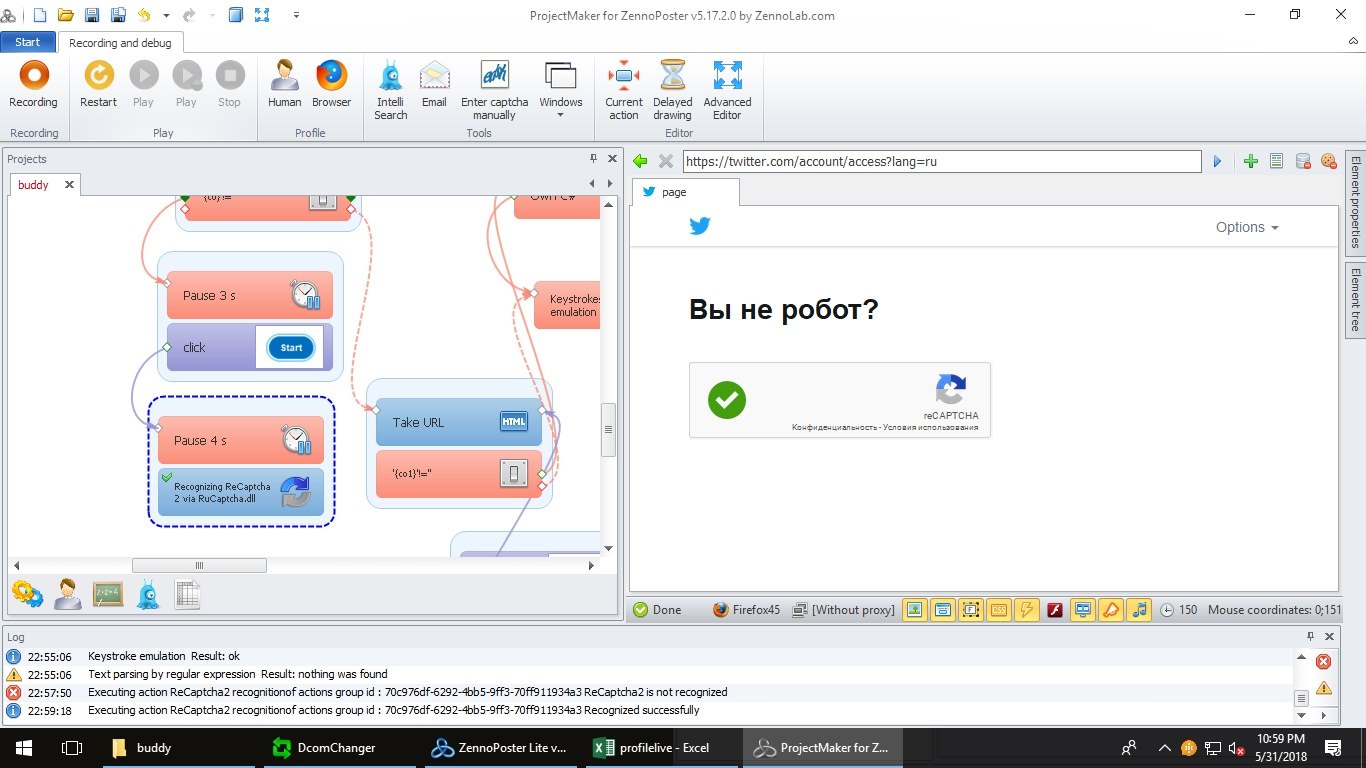The height and width of the screenshot is (768, 1366).
Task: Click the Twitter bird logo
Action: 700,227
